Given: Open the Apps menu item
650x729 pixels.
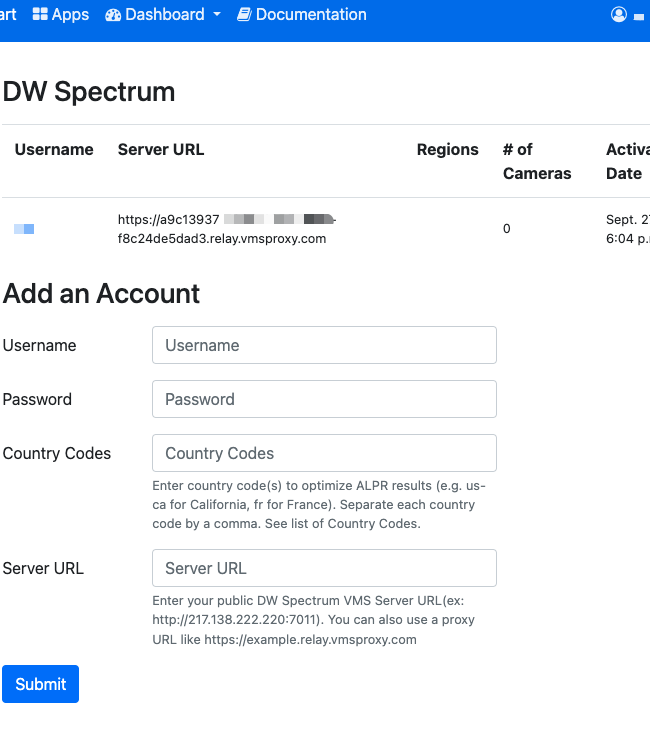Looking at the screenshot, I should pos(60,14).
